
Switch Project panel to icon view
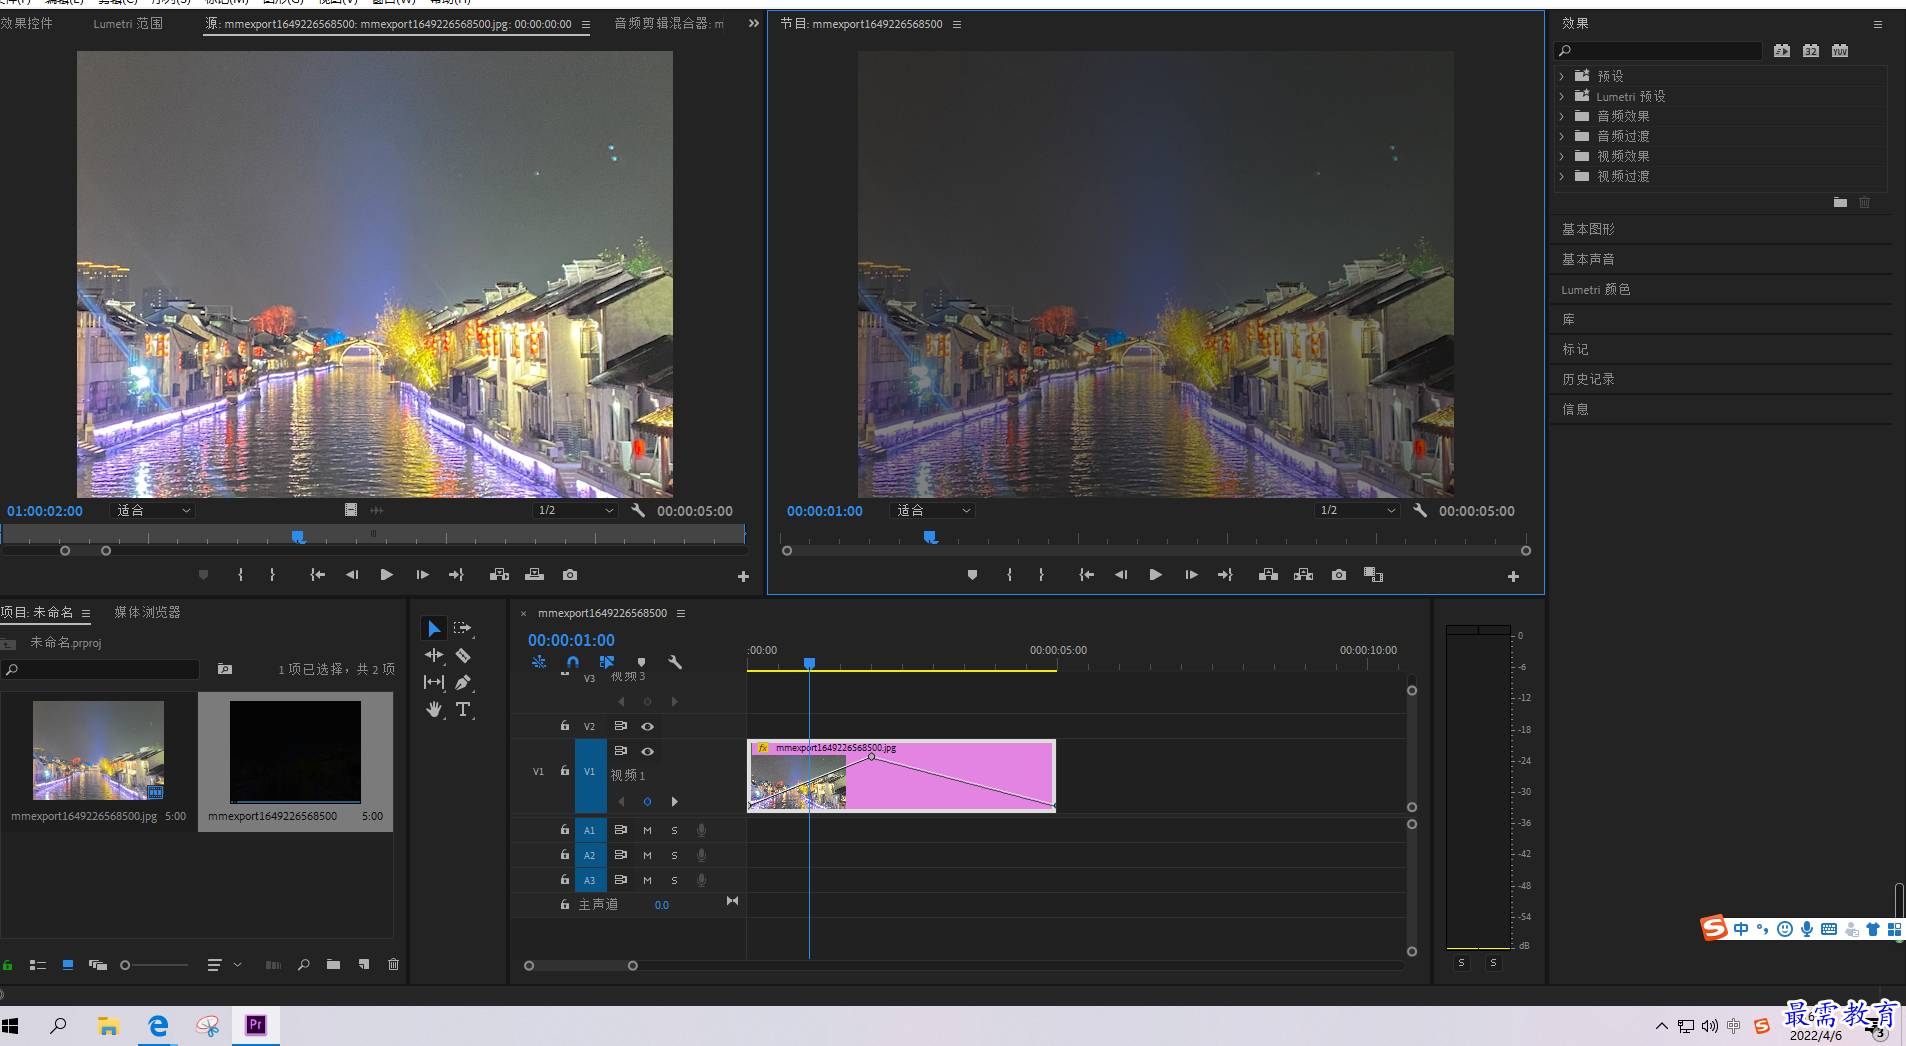coord(68,965)
